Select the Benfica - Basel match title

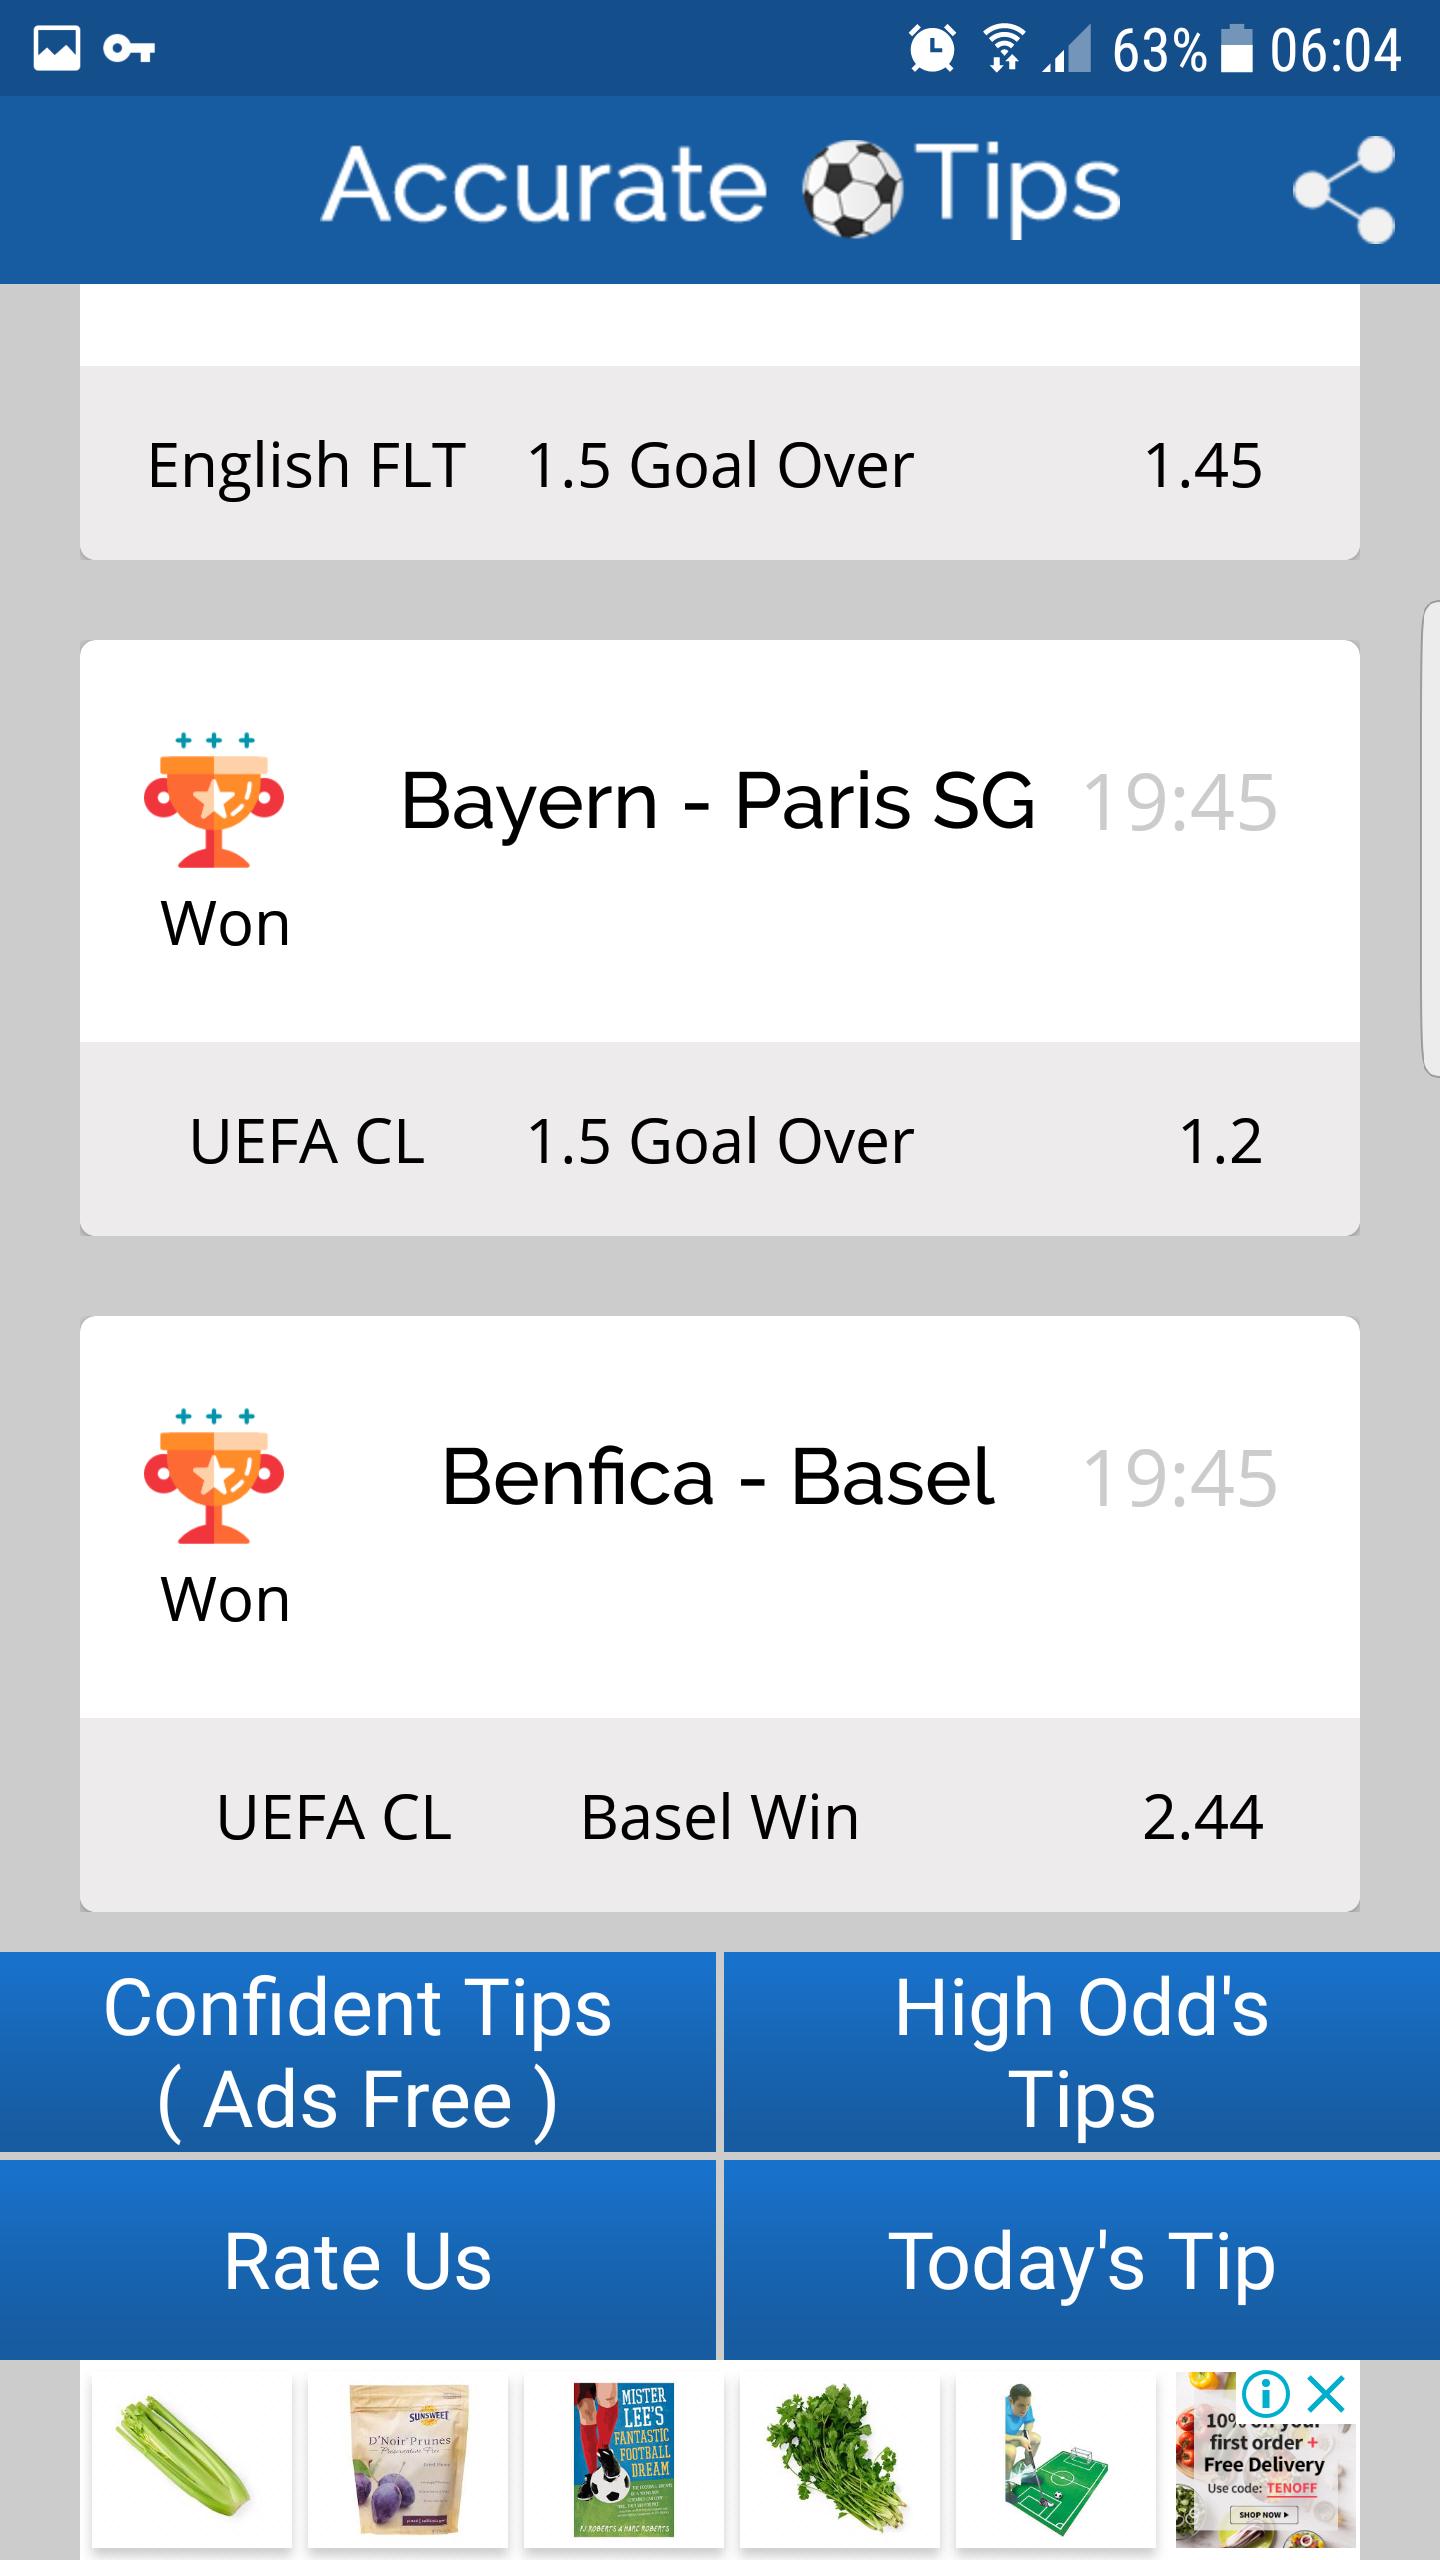click(717, 1477)
